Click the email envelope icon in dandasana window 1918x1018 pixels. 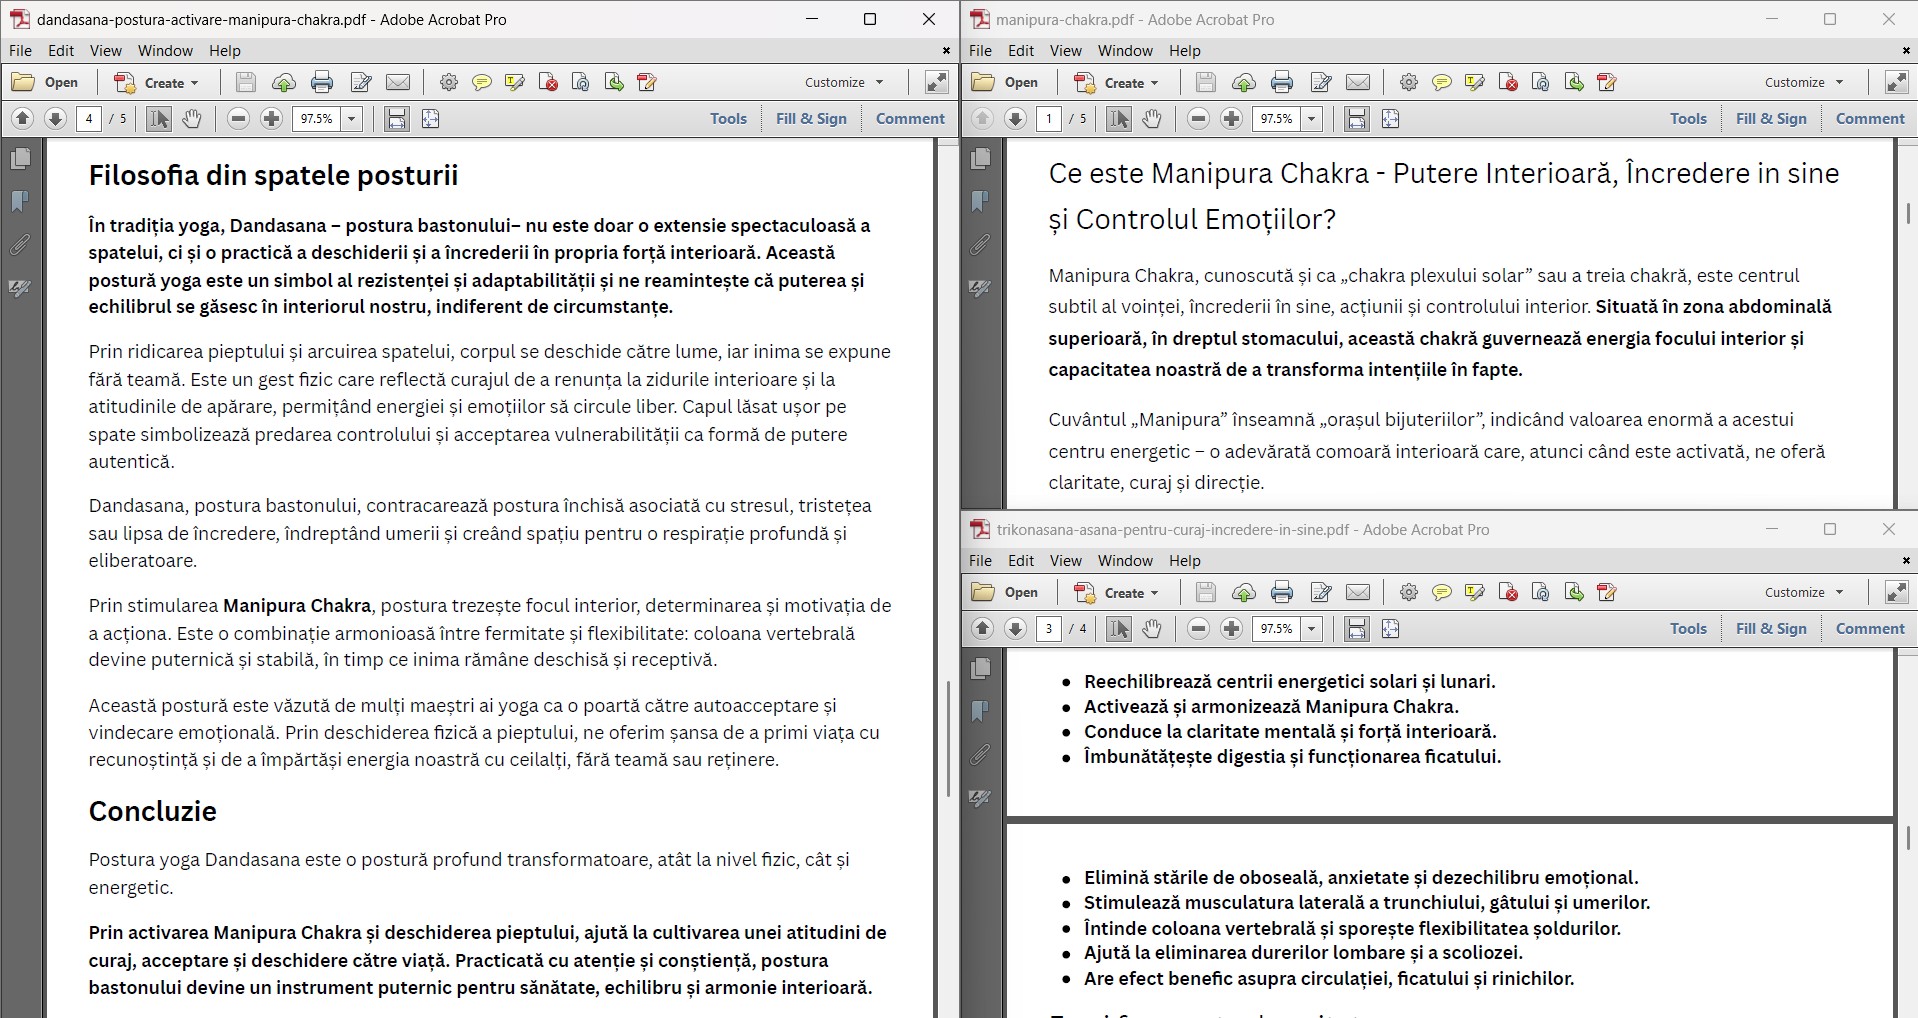click(398, 82)
